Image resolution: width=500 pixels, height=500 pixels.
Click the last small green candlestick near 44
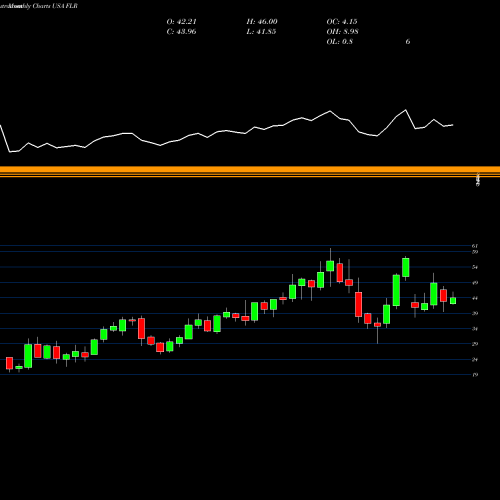tap(453, 301)
